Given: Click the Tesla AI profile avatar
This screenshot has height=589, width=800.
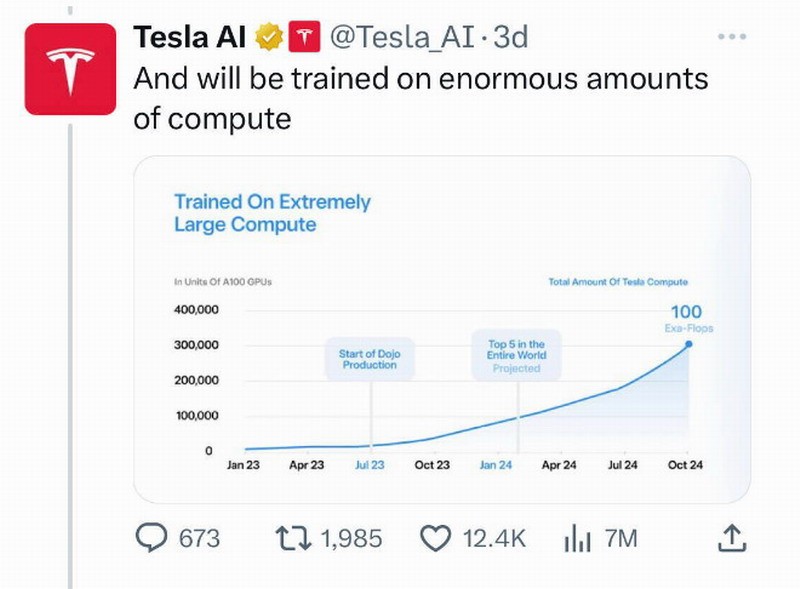Looking at the screenshot, I should [x=70, y=70].
